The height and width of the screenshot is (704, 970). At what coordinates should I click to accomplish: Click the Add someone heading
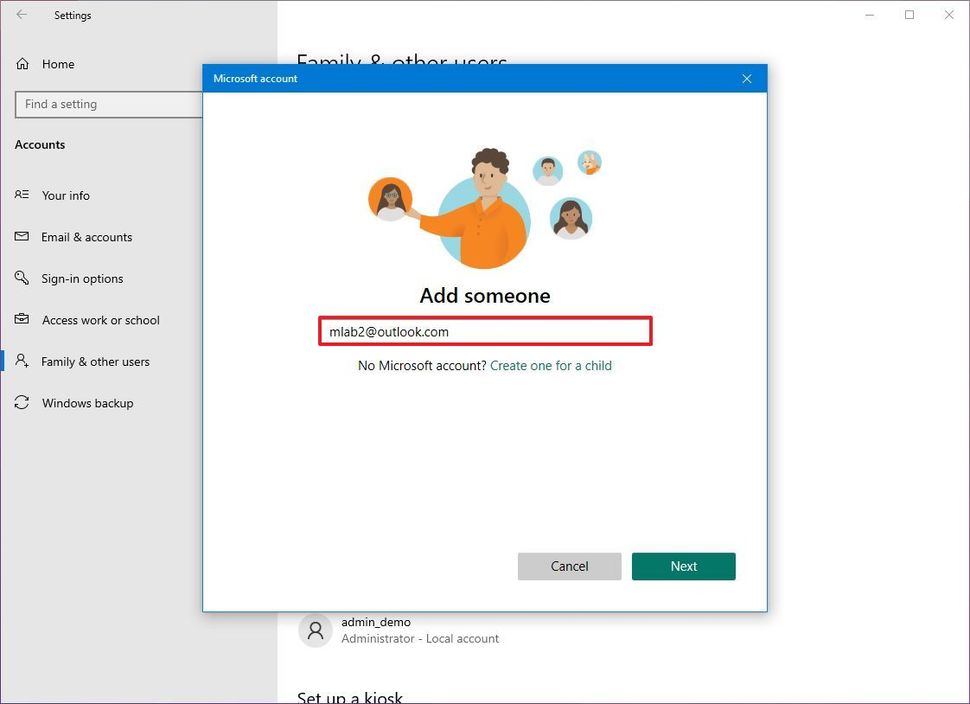pyautogui.click(x=485, y=295)
